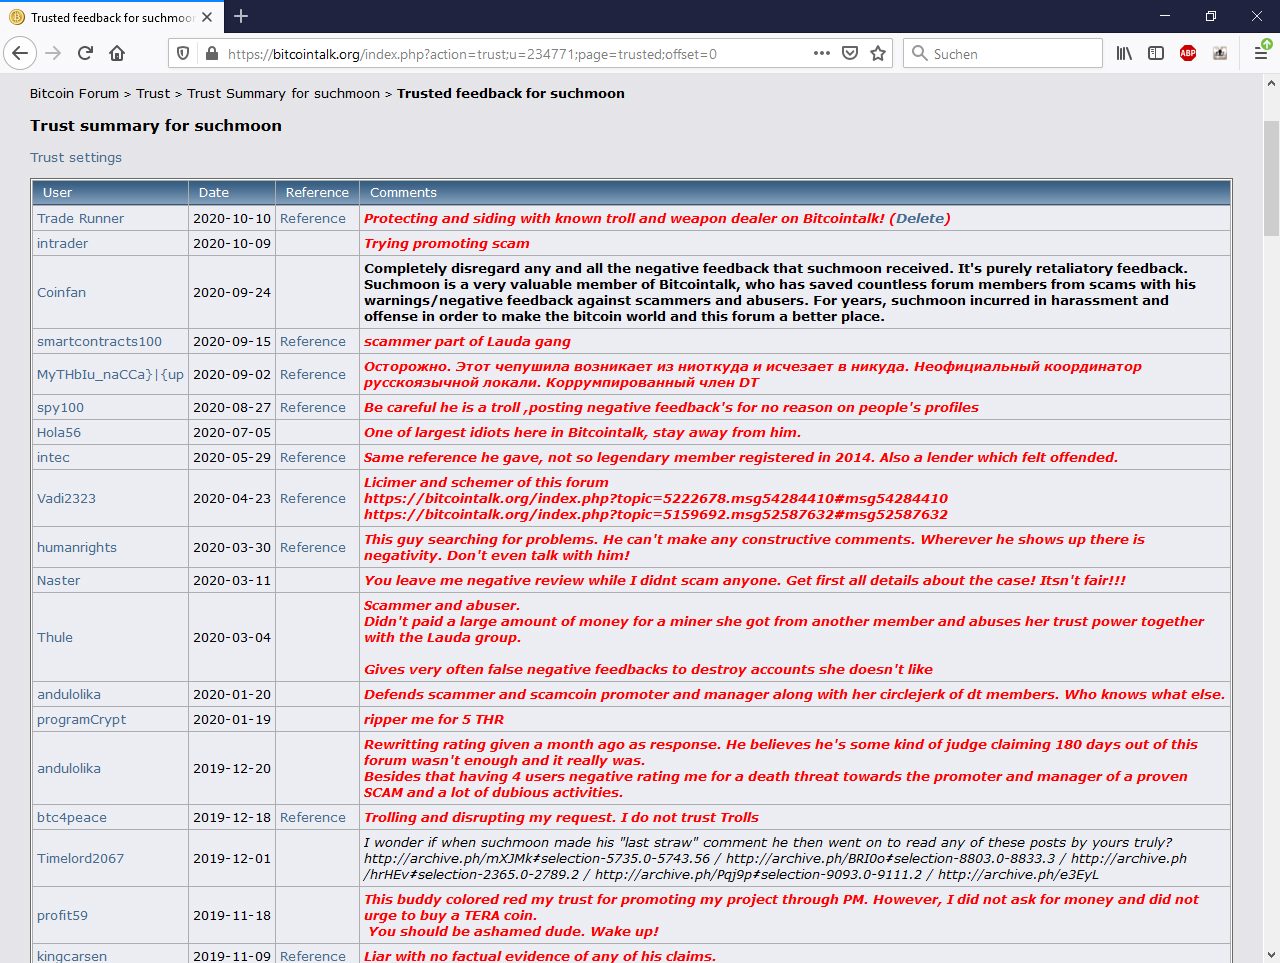Open a new browser tab
Screen dimensions: 1280x963
[x=241, y=16]
